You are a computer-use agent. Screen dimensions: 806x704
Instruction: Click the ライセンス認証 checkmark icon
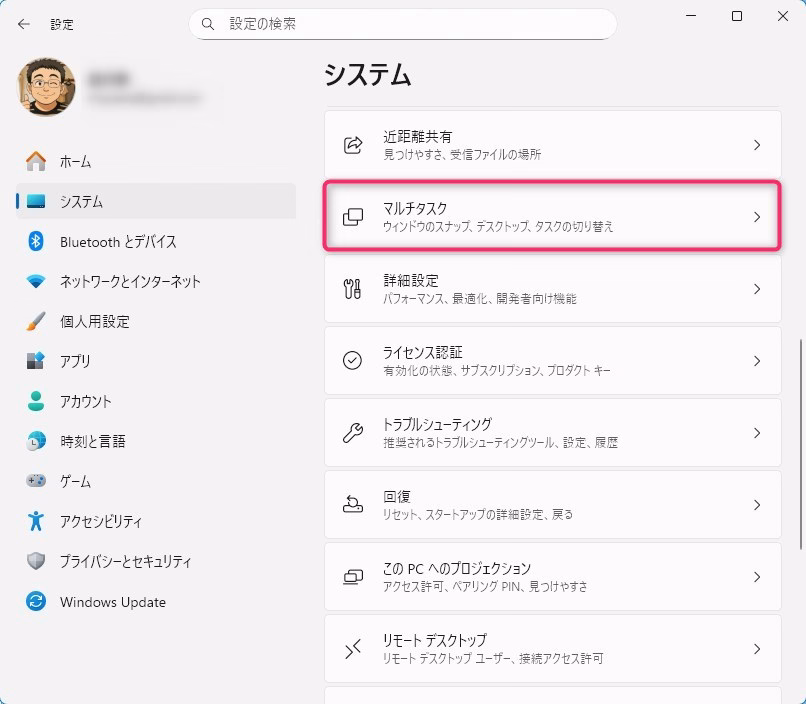(352, 361)
